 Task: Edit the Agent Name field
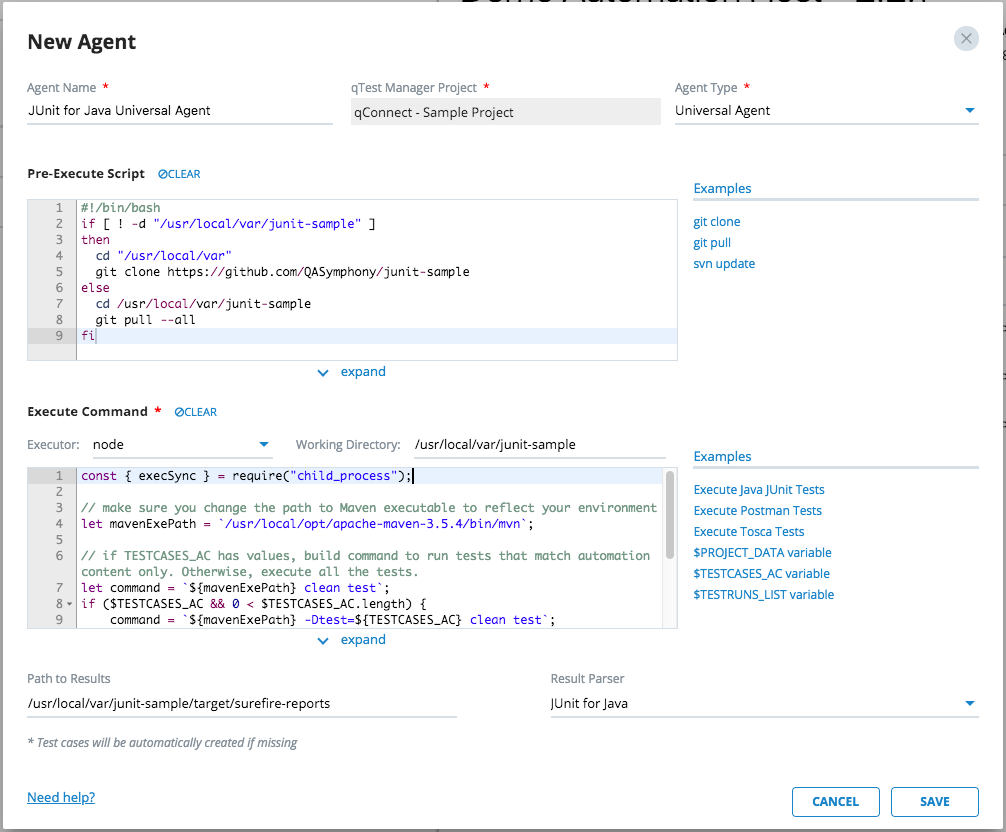coord(180,111)
